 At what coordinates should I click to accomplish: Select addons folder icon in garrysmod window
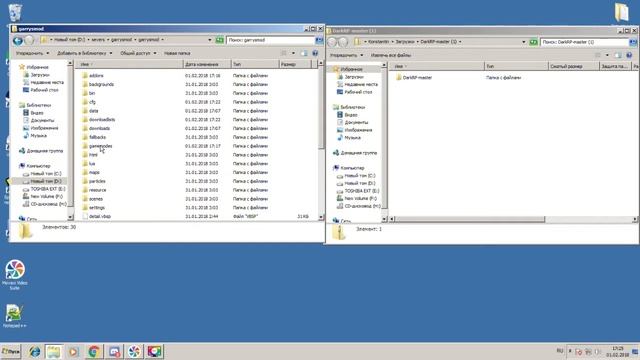click(85, 76)
